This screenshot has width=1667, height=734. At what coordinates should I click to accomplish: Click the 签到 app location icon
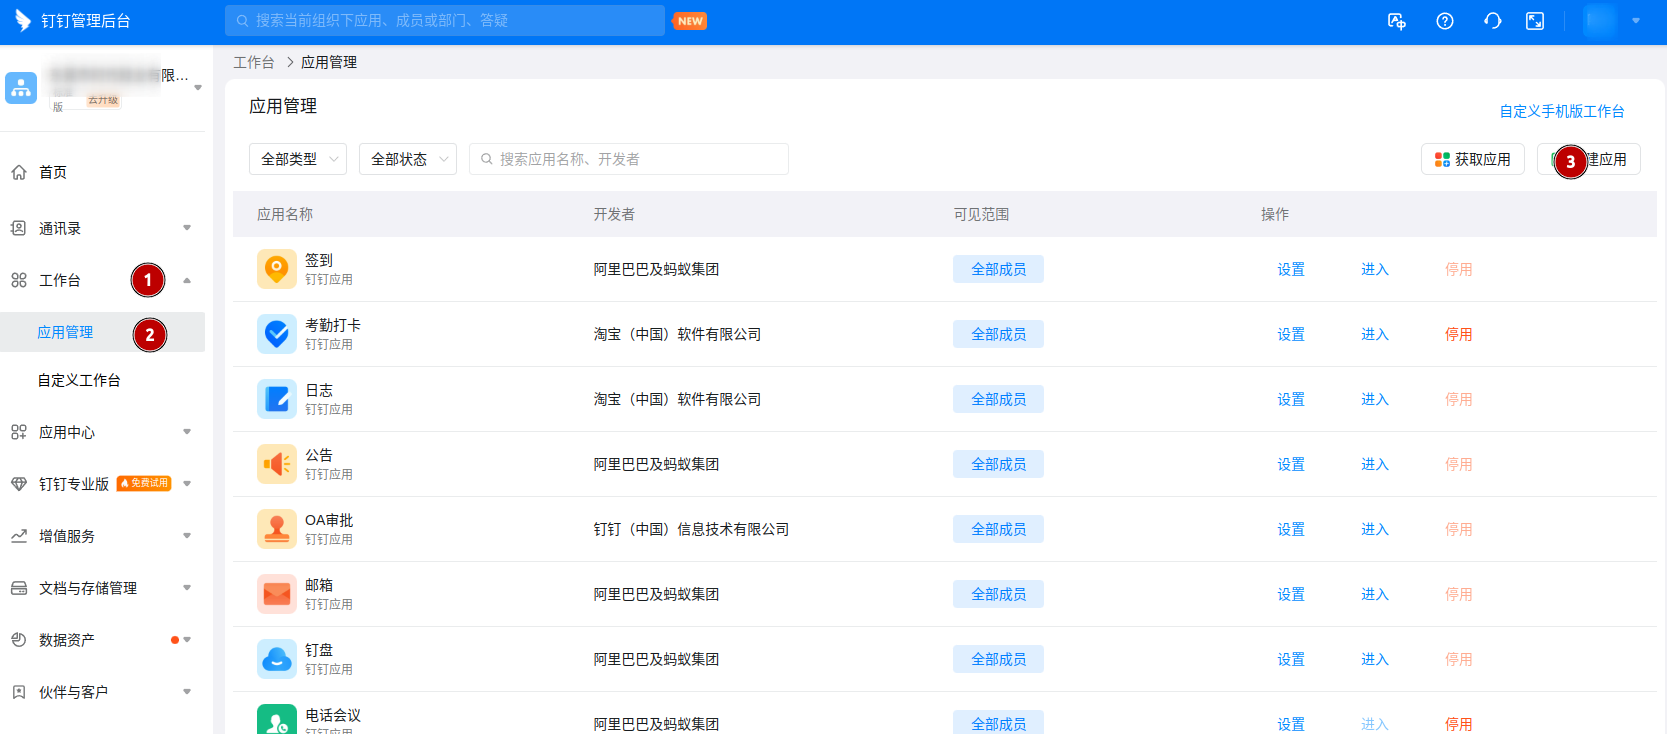pyautogui.click(x=277, y=269)
